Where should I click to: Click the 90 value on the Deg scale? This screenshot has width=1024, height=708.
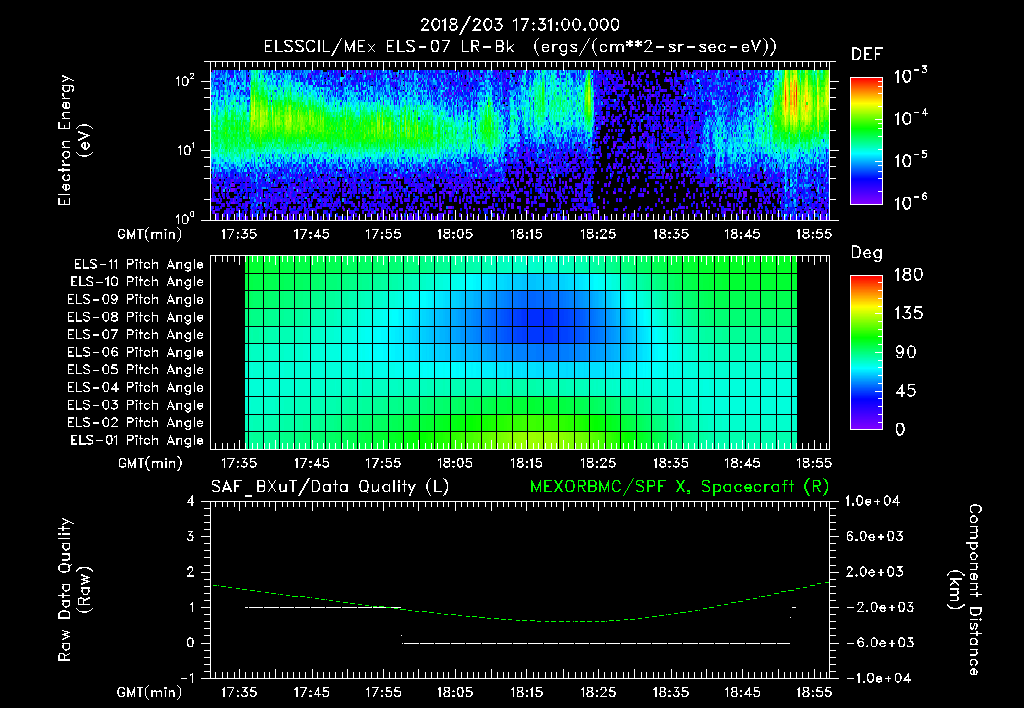click(906, 353)
